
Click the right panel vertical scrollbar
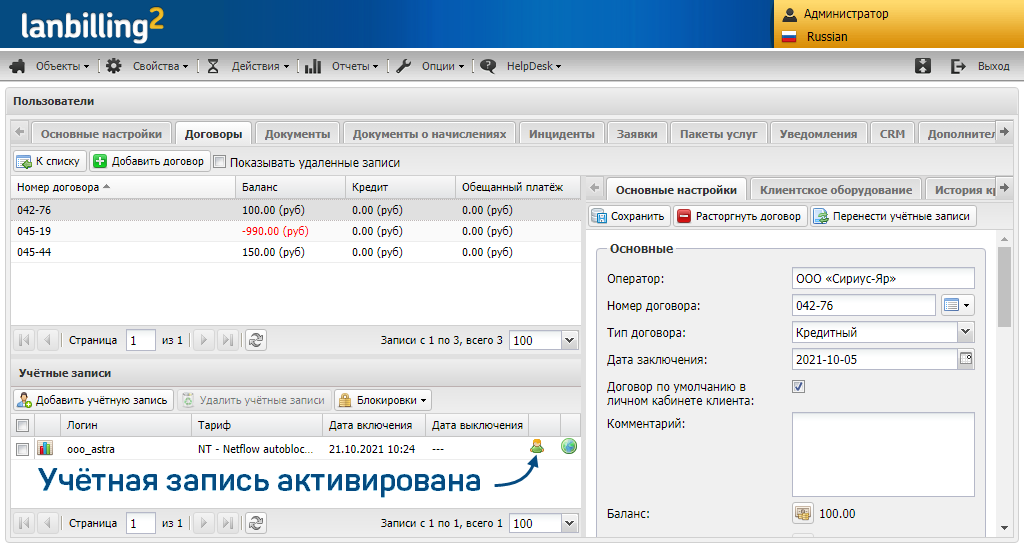click(x=1004, y=287)
